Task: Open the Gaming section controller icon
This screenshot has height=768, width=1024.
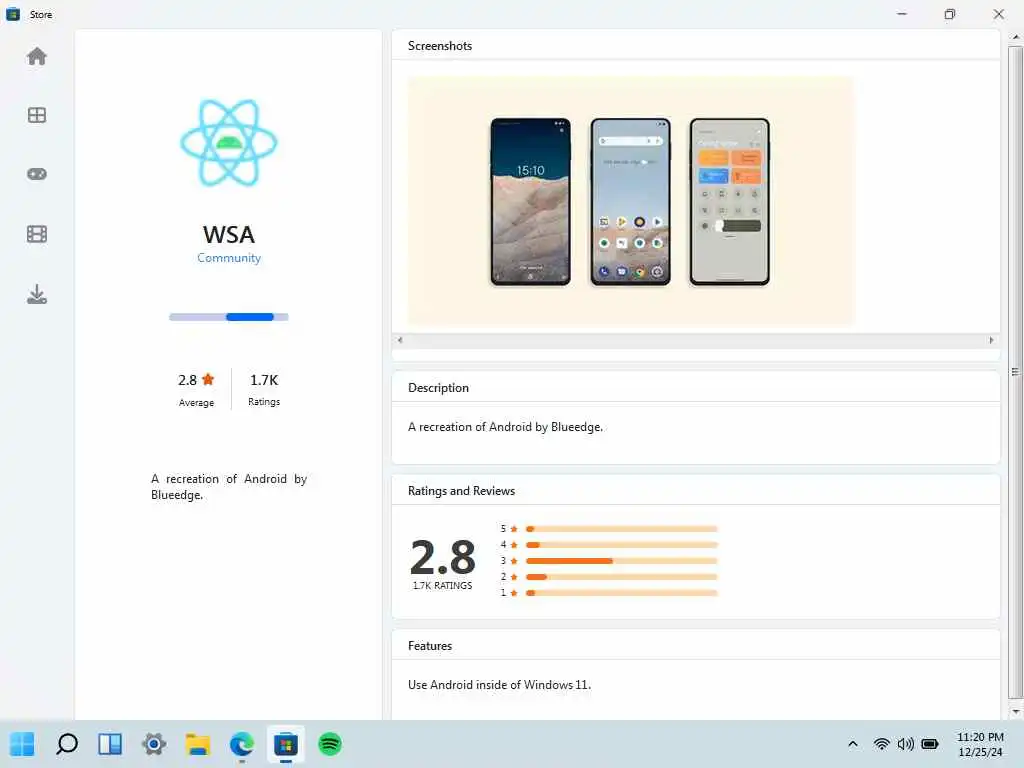Action: [x=37, y=174]
